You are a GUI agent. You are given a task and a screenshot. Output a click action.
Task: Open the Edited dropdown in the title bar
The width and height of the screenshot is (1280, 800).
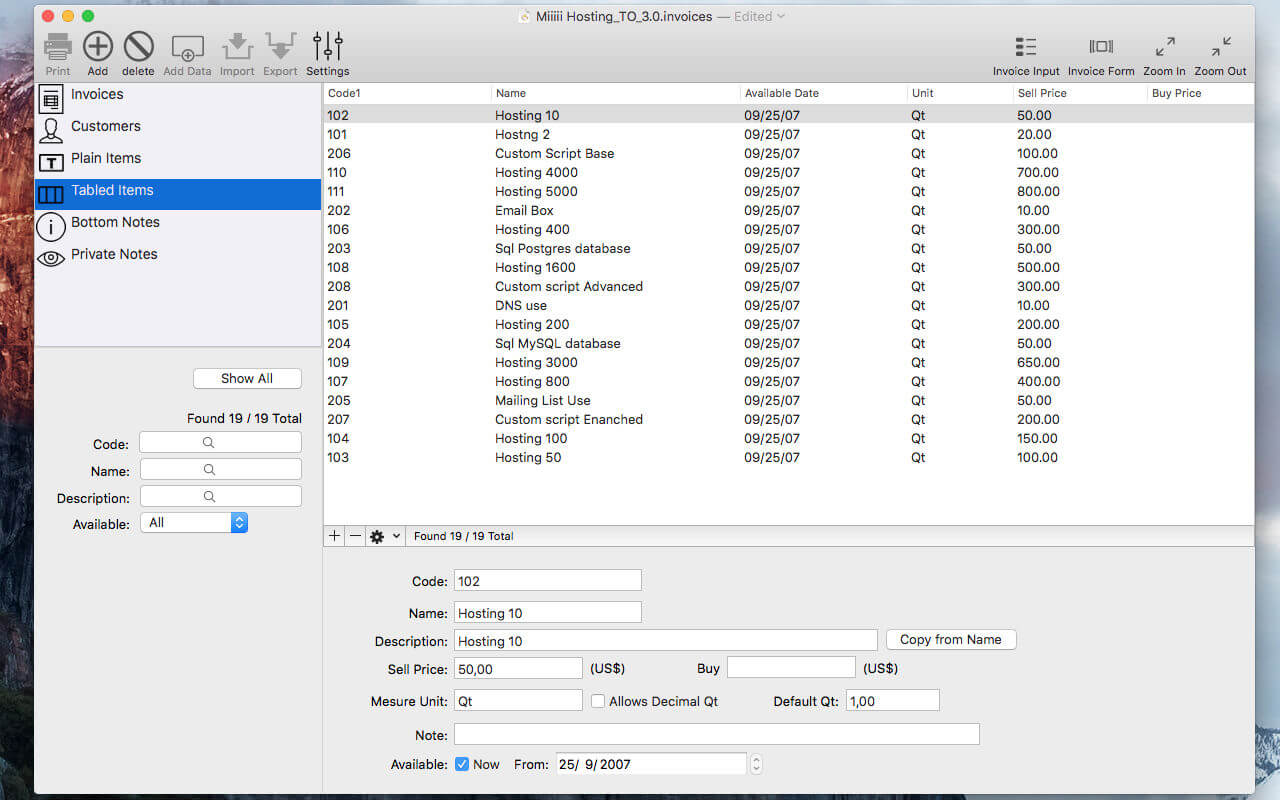(759, 16)
